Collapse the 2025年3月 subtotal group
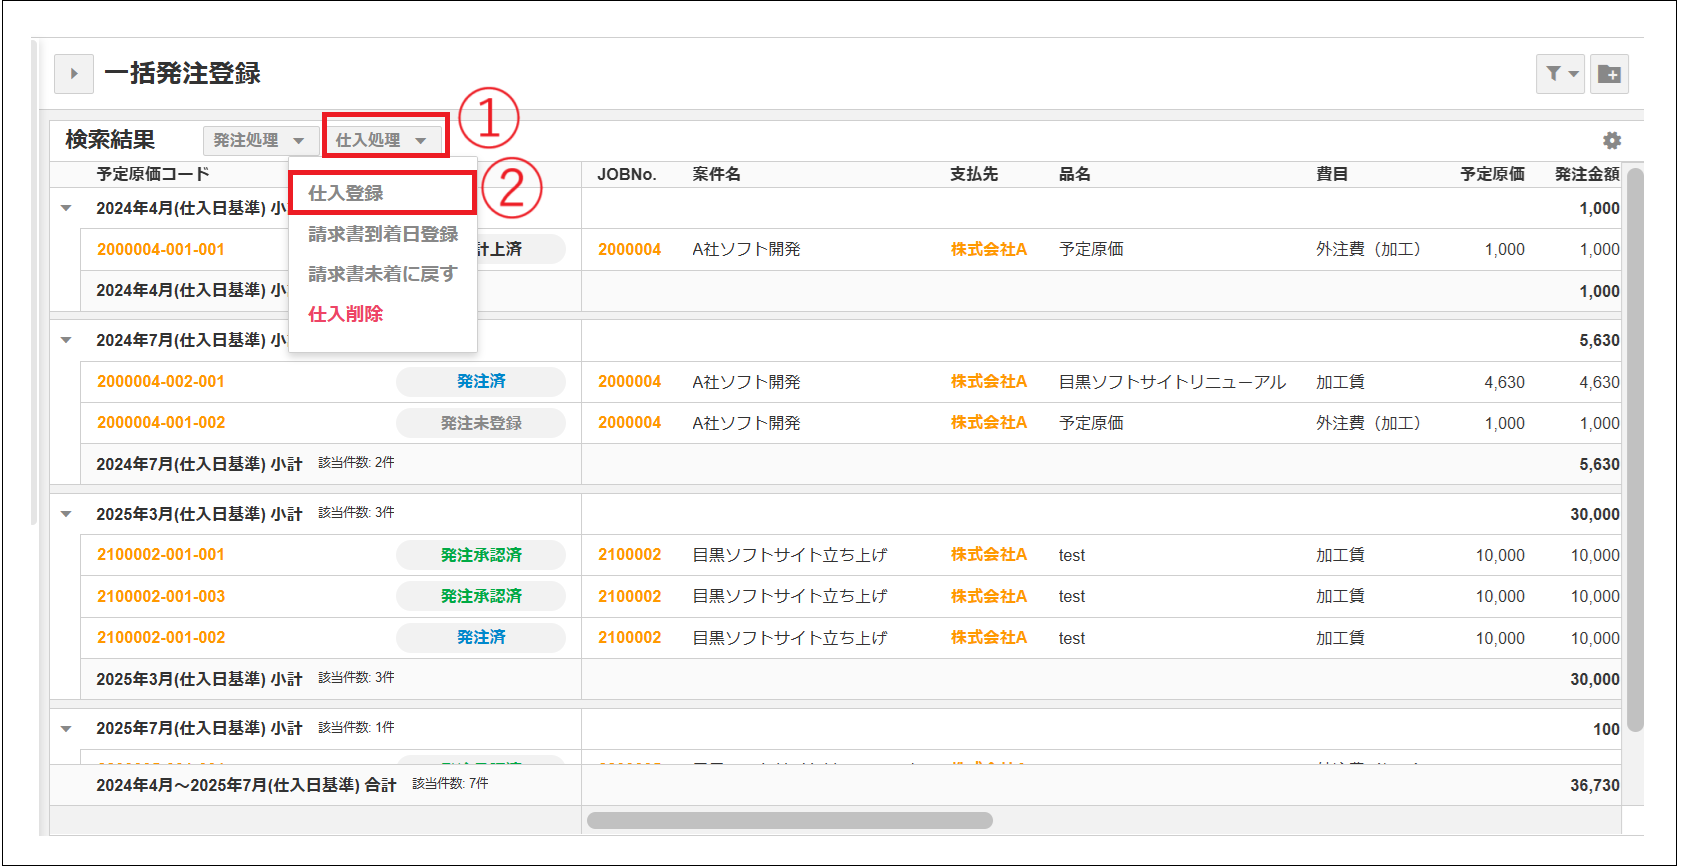 [66, 514]
